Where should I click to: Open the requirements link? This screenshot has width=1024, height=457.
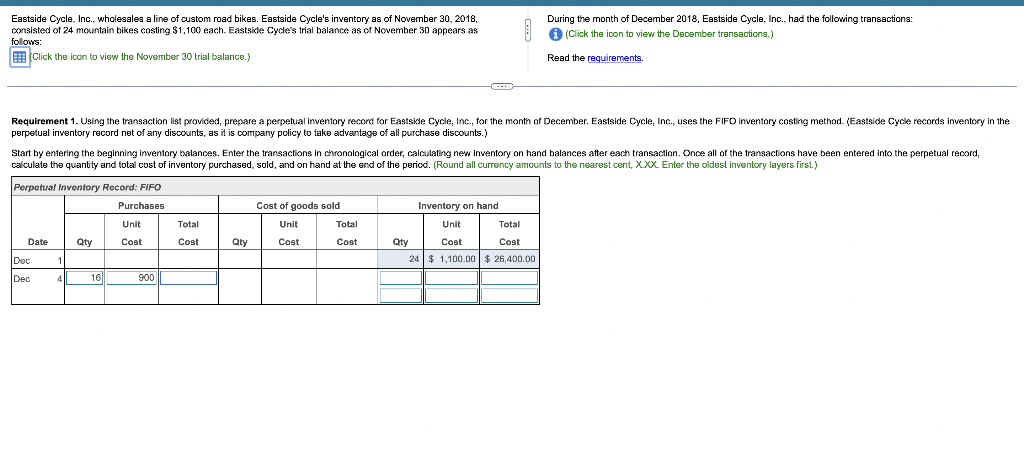click(615, 58)
